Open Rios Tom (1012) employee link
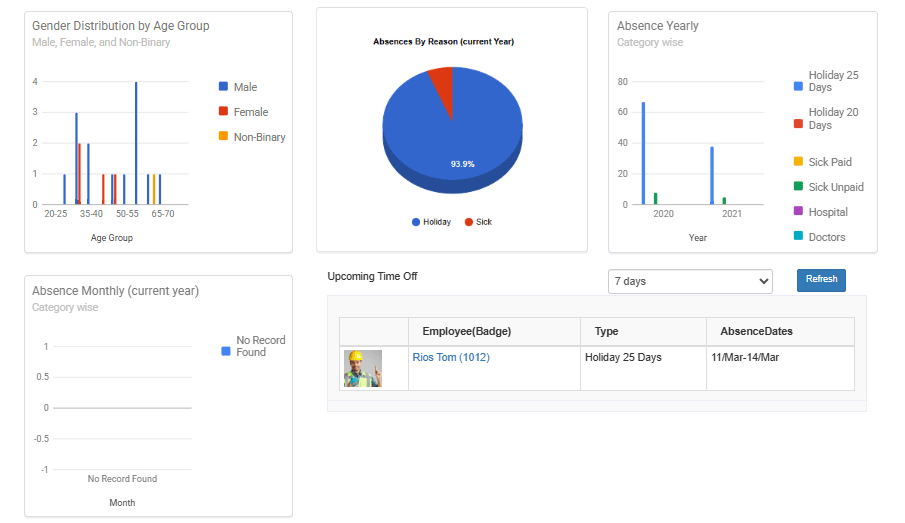The width and height of the screenshot is (905, 523). coord(451,357)
